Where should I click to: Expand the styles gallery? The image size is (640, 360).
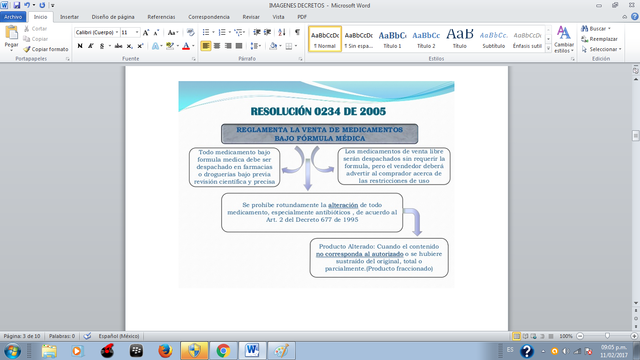pyautogui.click(x=548, y=48)
